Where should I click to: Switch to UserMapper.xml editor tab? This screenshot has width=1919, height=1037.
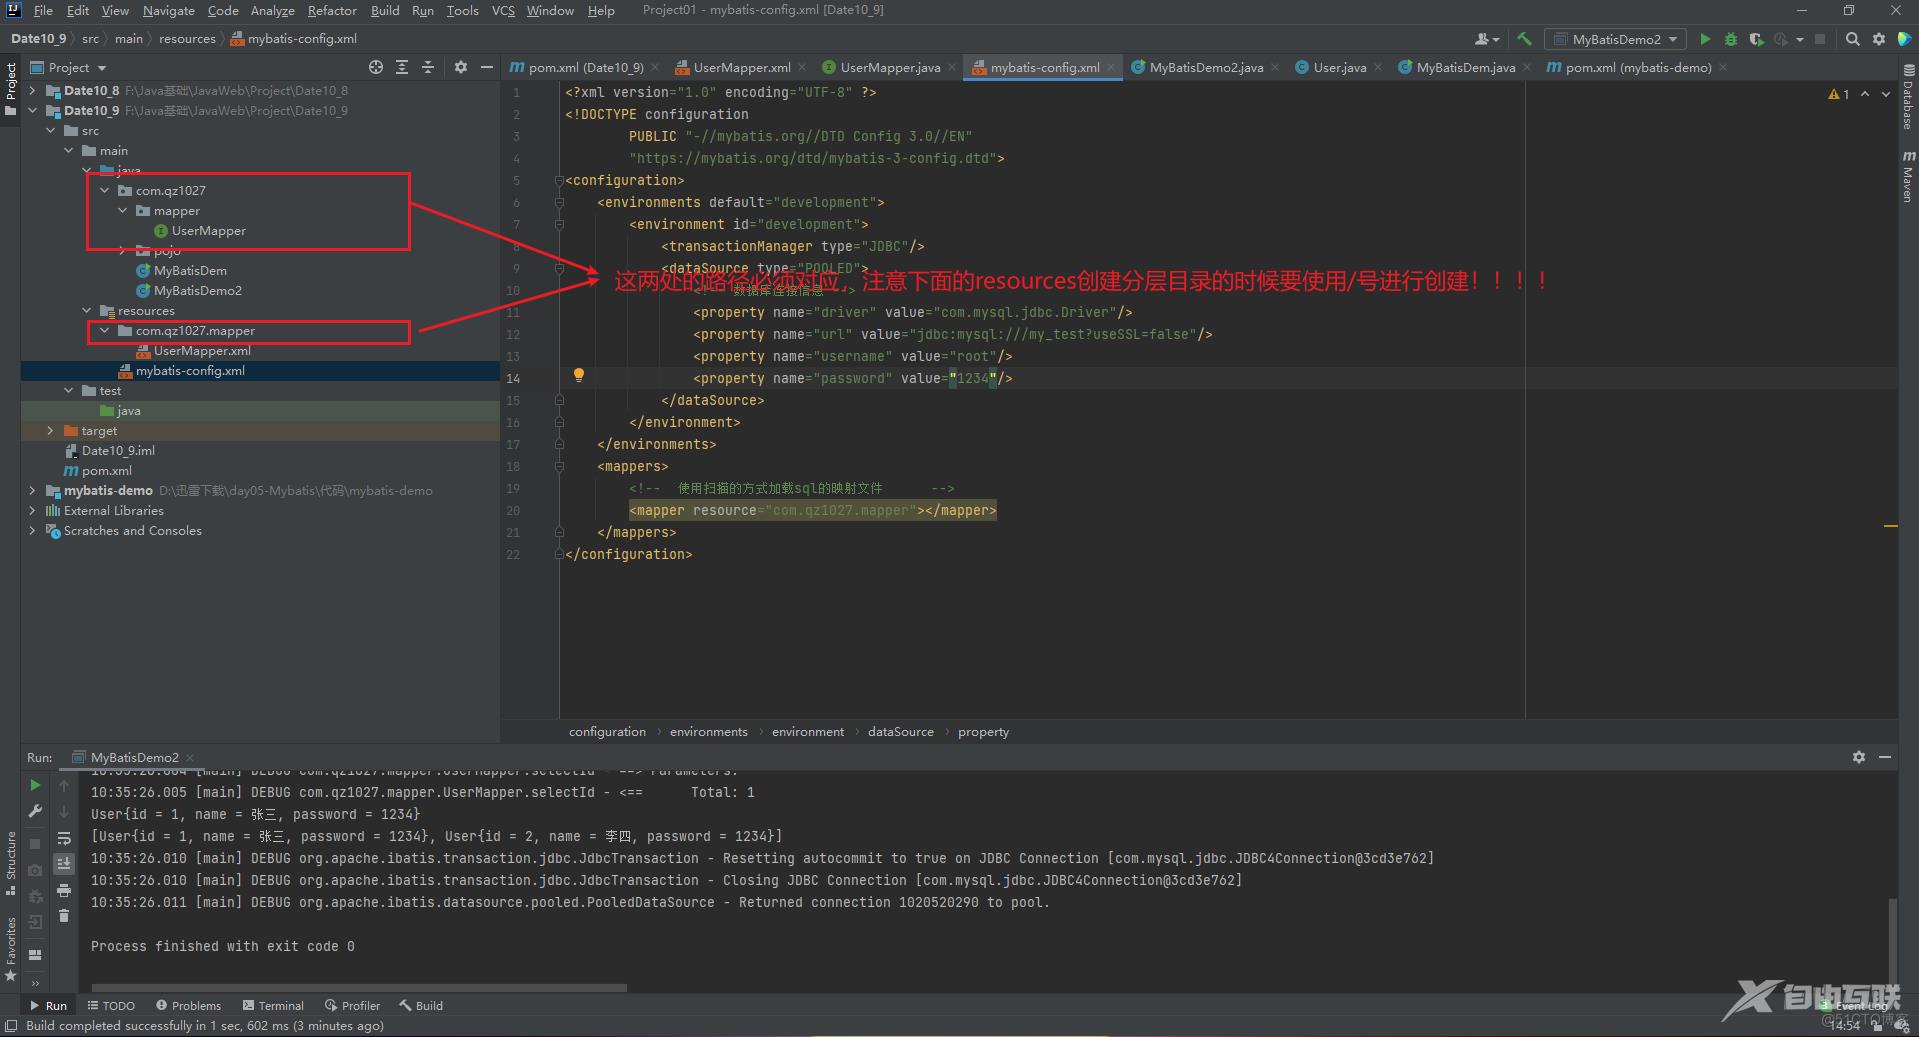pyautogui.click(x=741, y=67)
